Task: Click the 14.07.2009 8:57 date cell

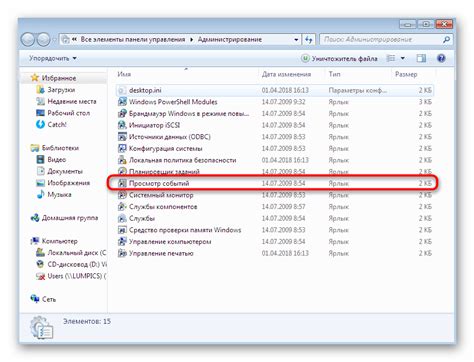Action: click(283, 207)
